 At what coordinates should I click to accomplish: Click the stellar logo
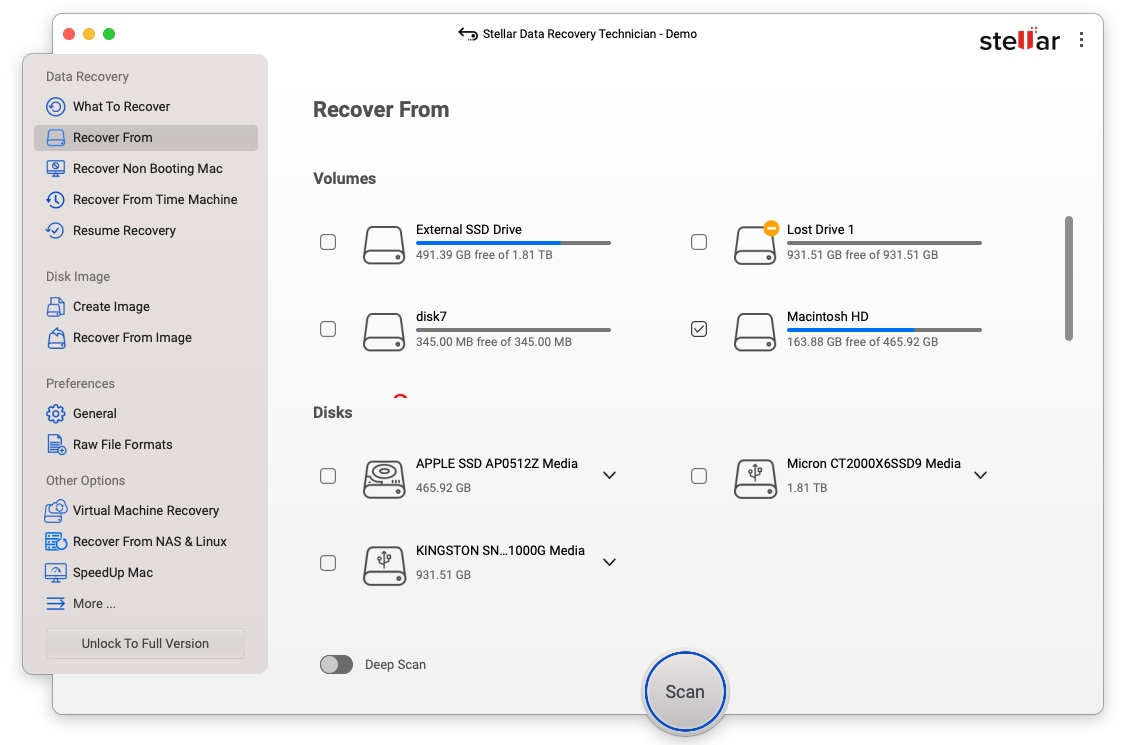pyautogui.click(x=1019, y=40)
